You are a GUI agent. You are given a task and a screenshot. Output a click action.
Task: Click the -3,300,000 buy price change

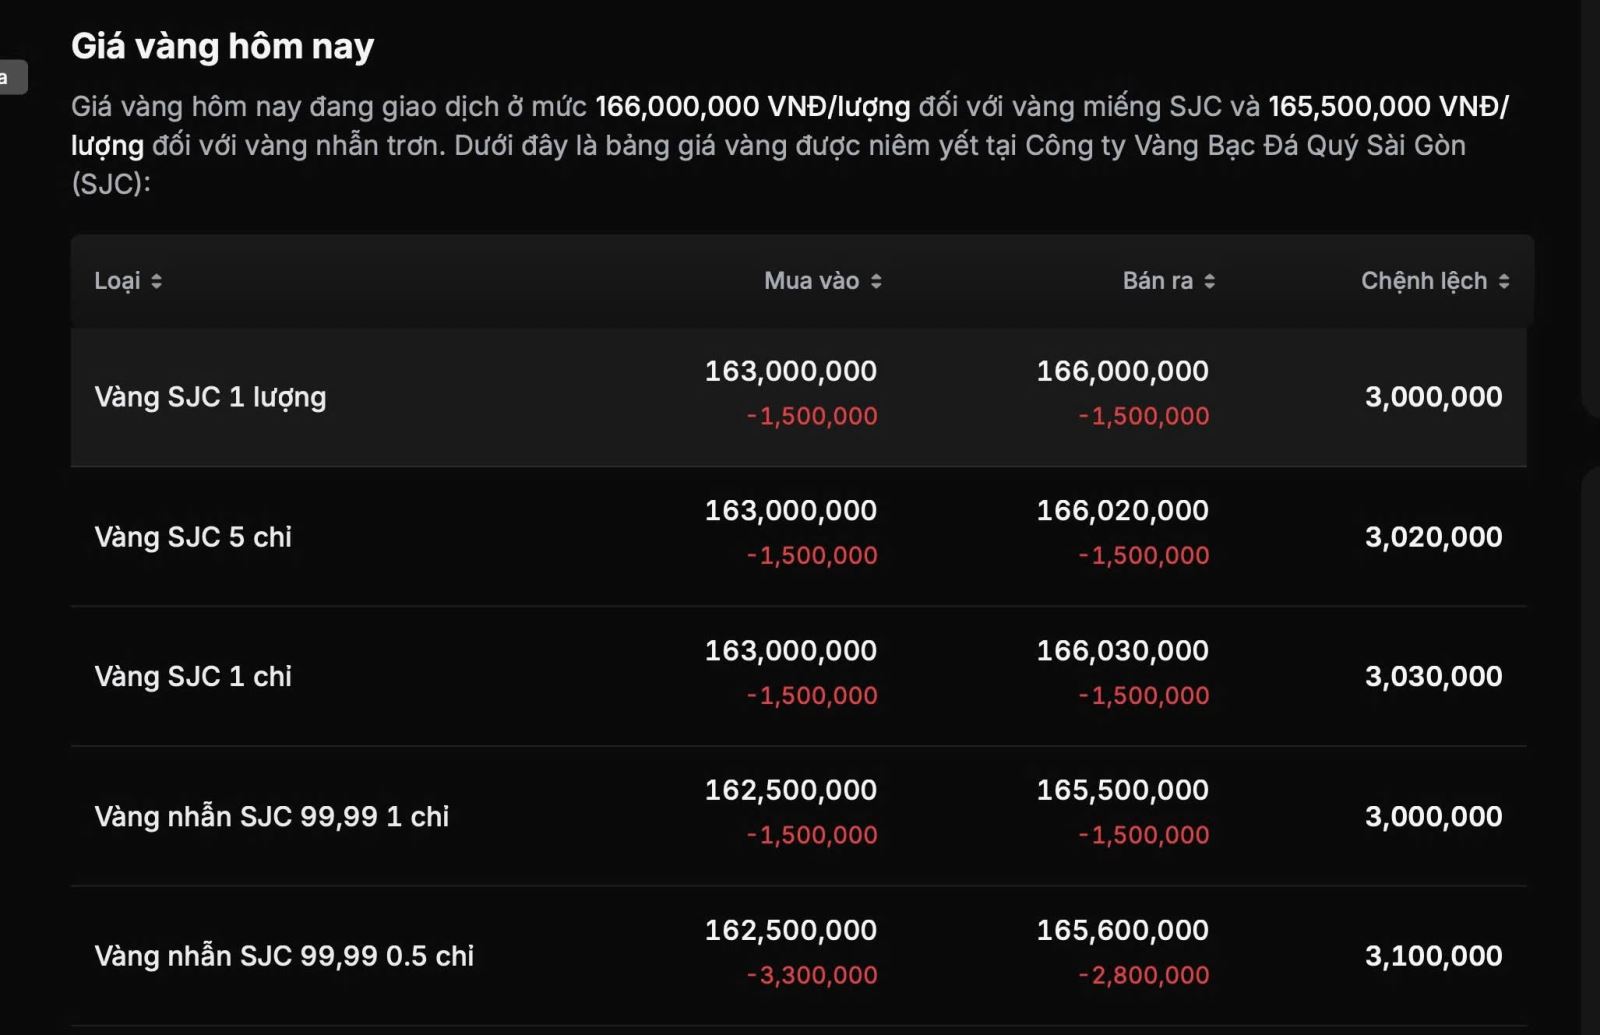812,975
